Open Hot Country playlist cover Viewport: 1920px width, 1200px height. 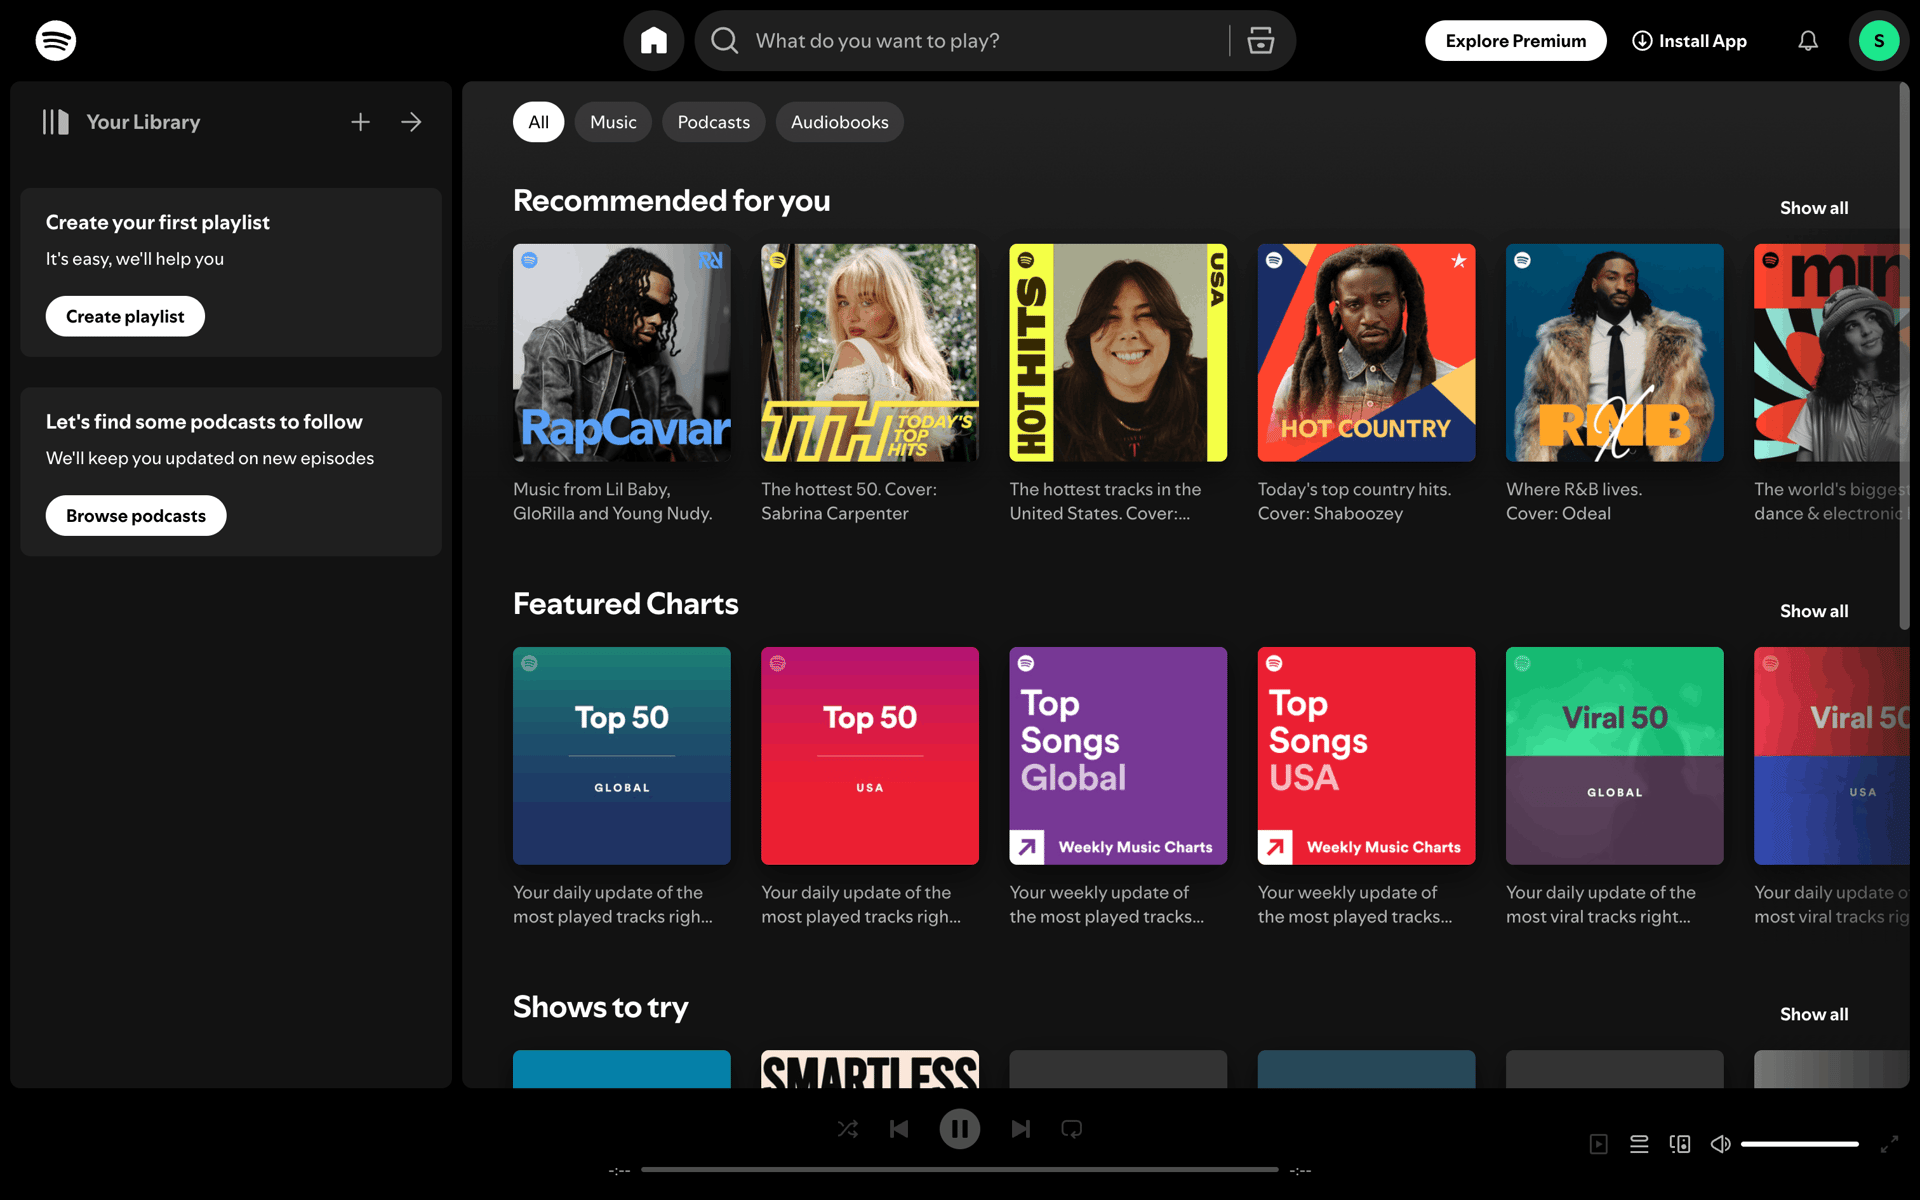(1366, 353)
